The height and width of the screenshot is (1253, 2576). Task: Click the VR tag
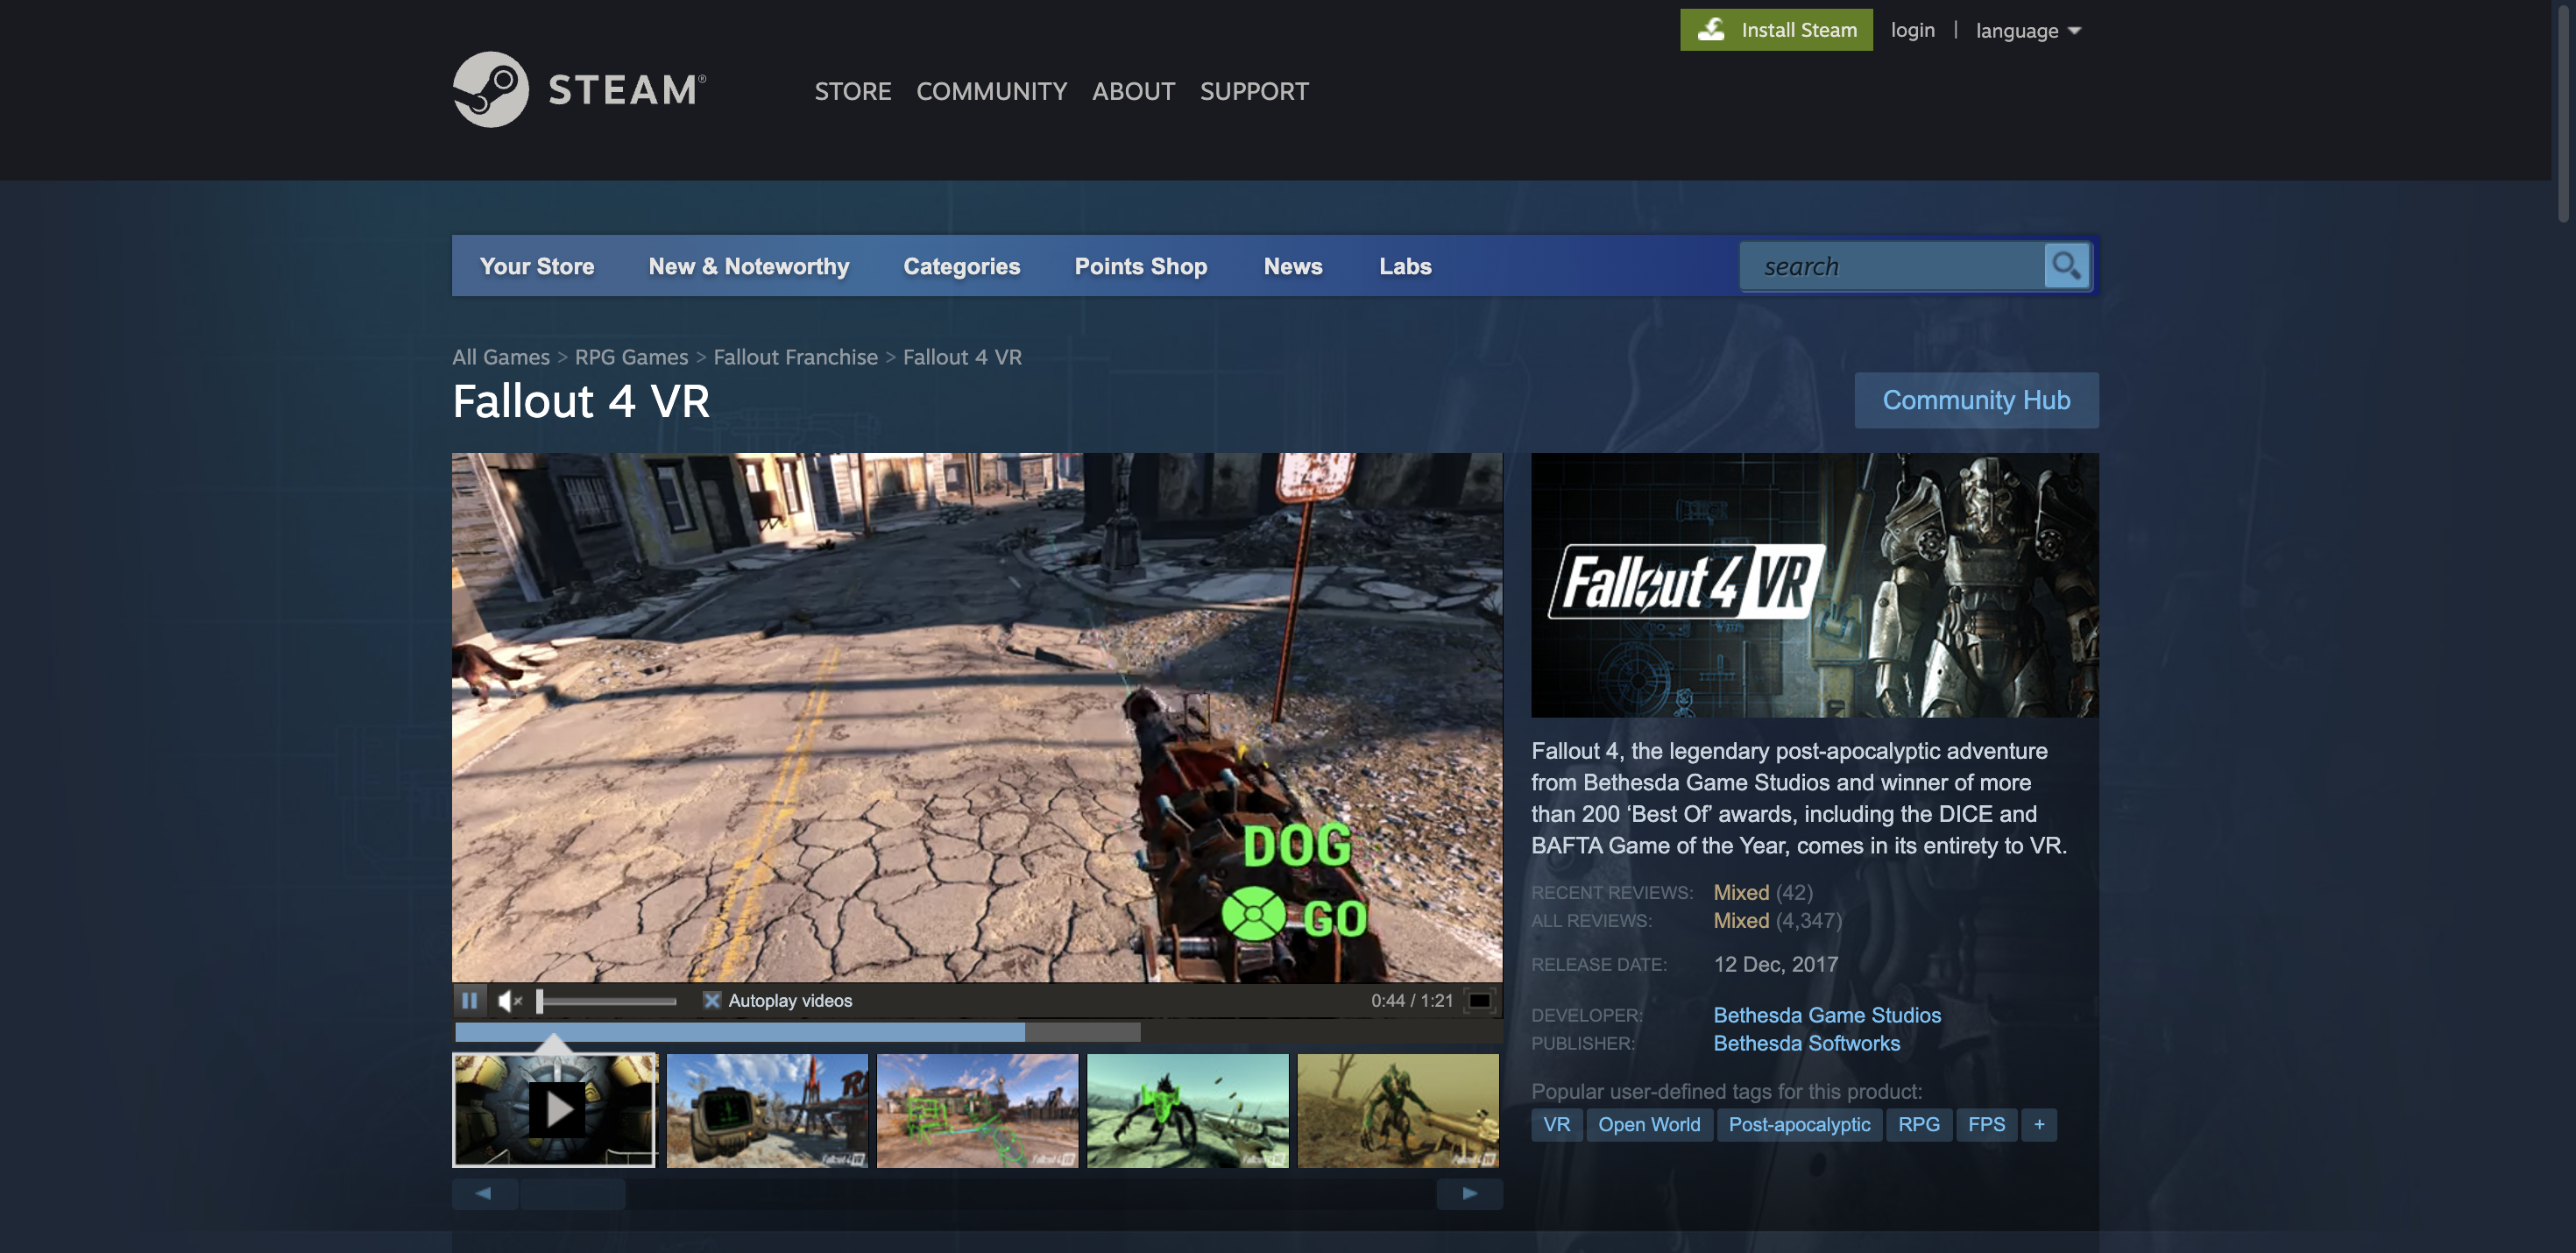tap(1556, 1124)
